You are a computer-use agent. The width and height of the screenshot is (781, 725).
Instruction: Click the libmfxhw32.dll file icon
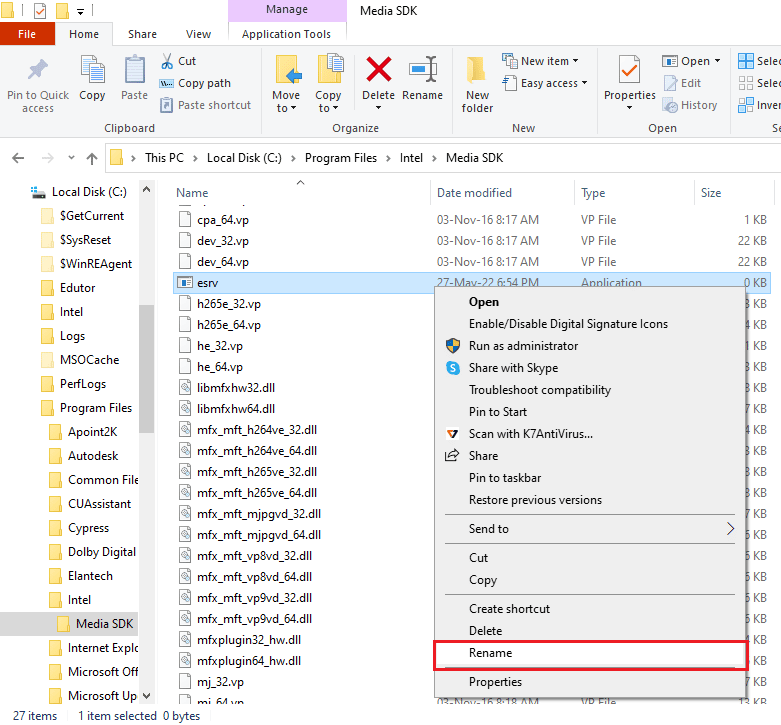pyautogui.click(x=185, y=388)
